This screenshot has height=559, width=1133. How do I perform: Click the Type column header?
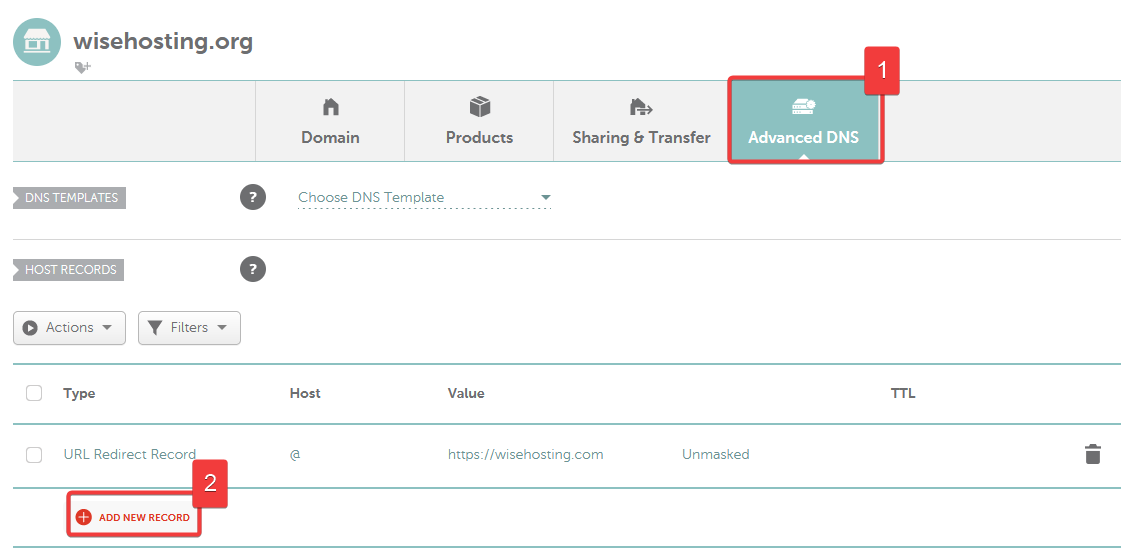pos(79,394)
